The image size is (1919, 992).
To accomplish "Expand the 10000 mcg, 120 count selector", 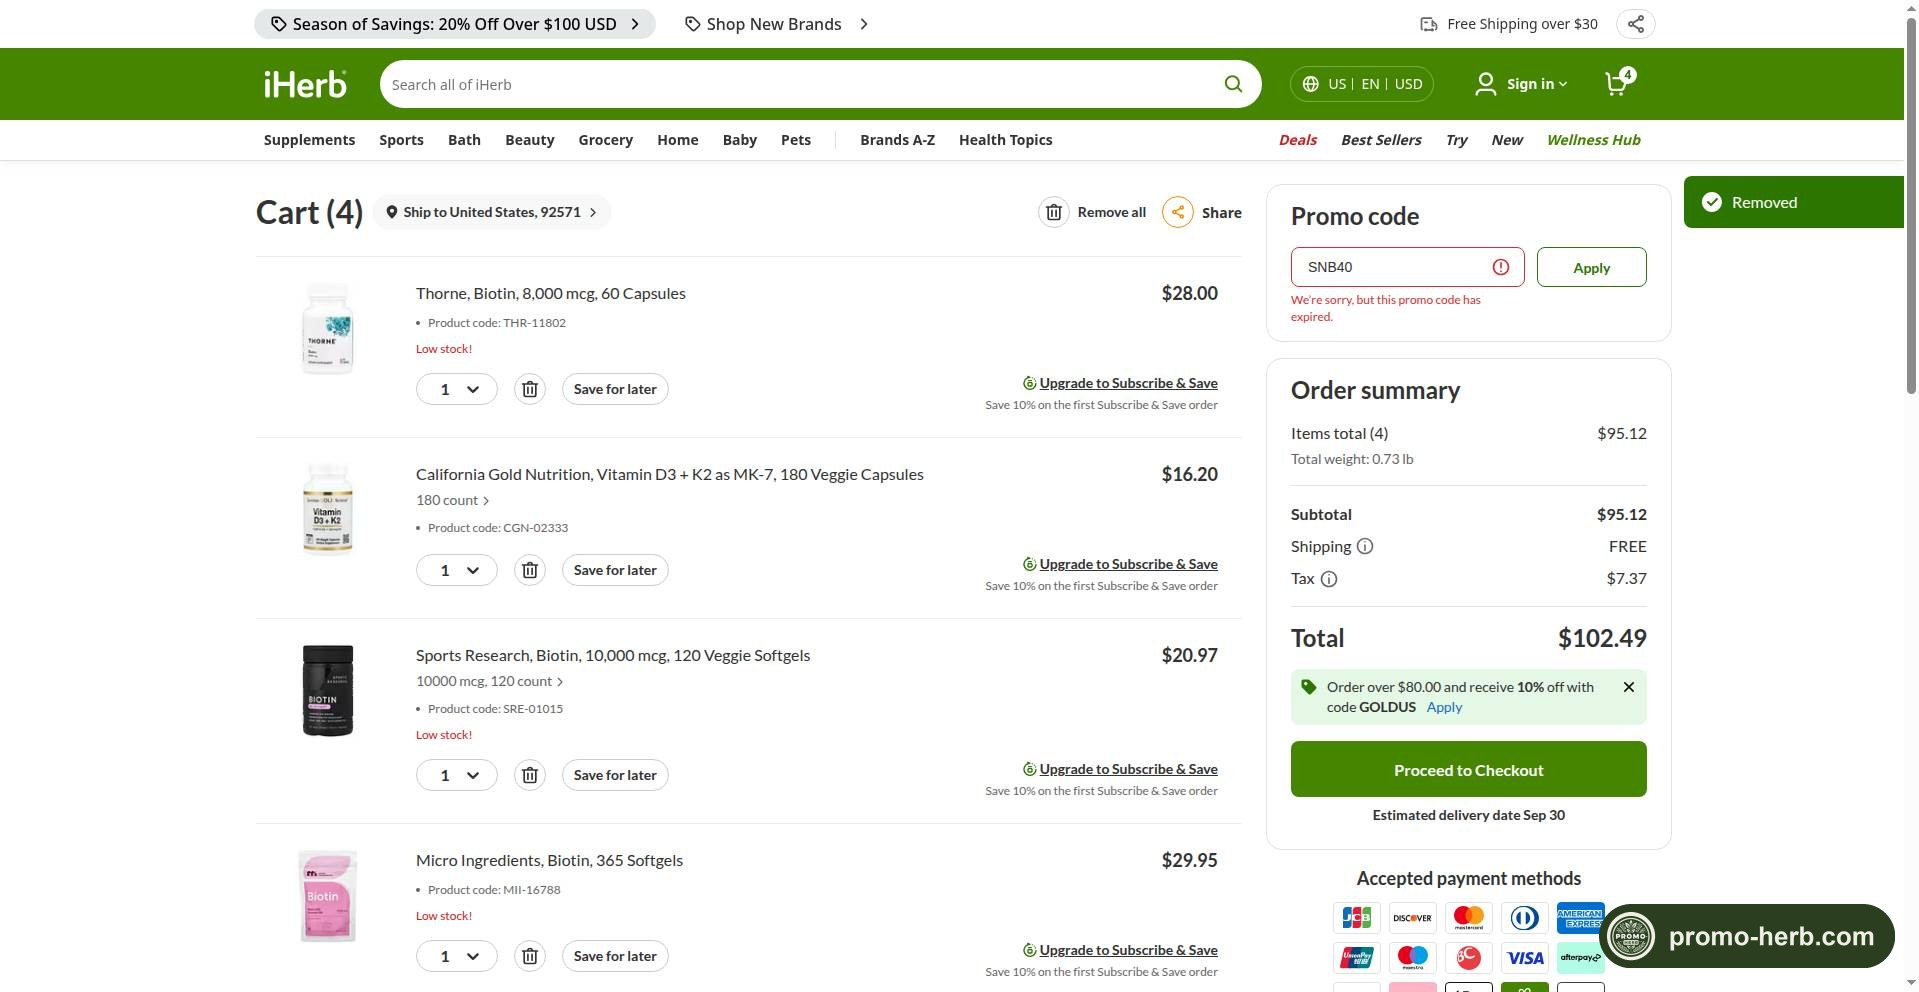I will 490,681.
